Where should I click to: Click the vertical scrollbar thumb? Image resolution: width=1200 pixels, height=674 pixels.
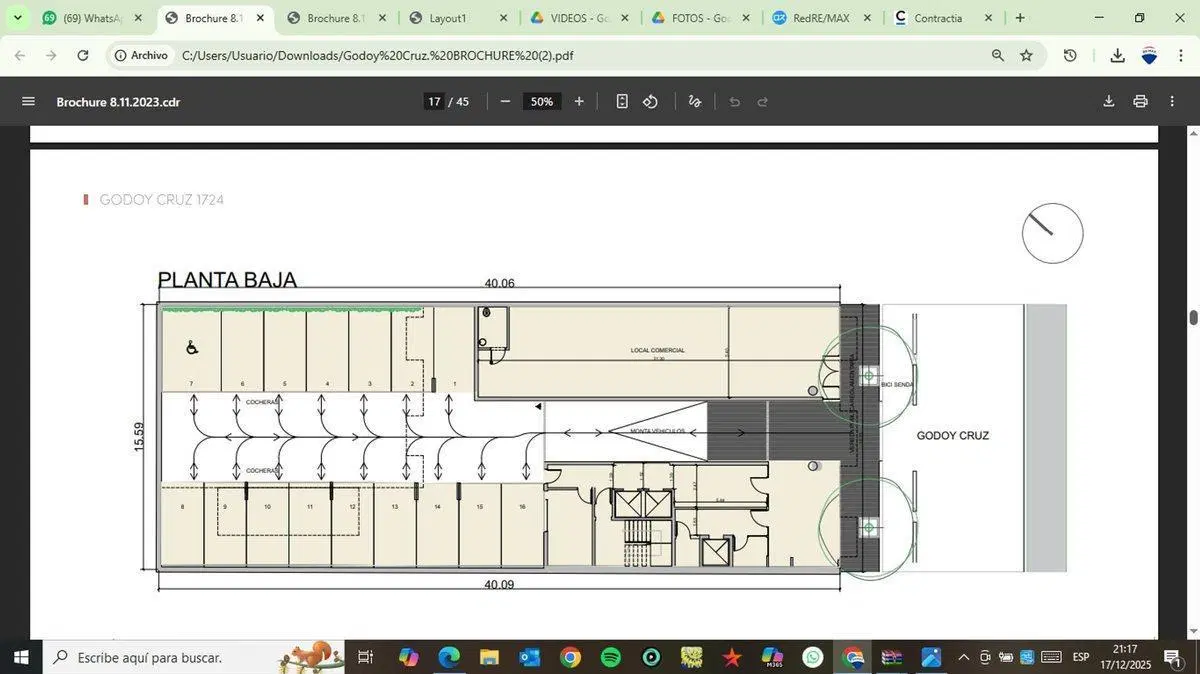point(1193,318)
